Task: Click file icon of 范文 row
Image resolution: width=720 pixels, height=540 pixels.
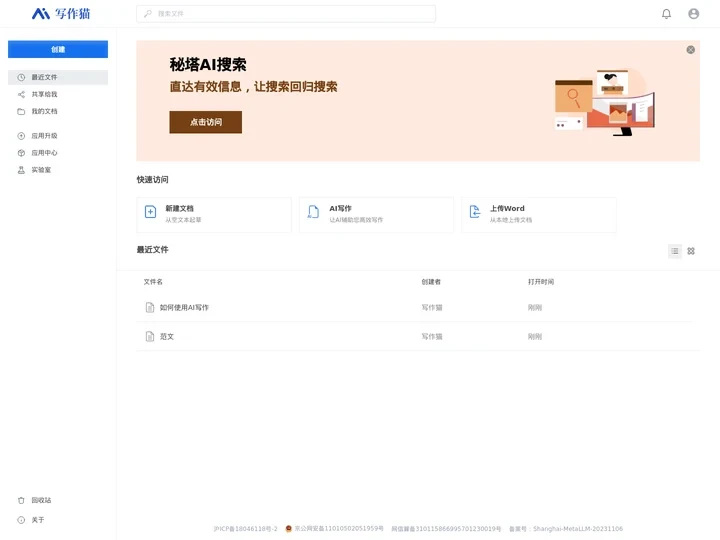Action: [x=150, y=337]
